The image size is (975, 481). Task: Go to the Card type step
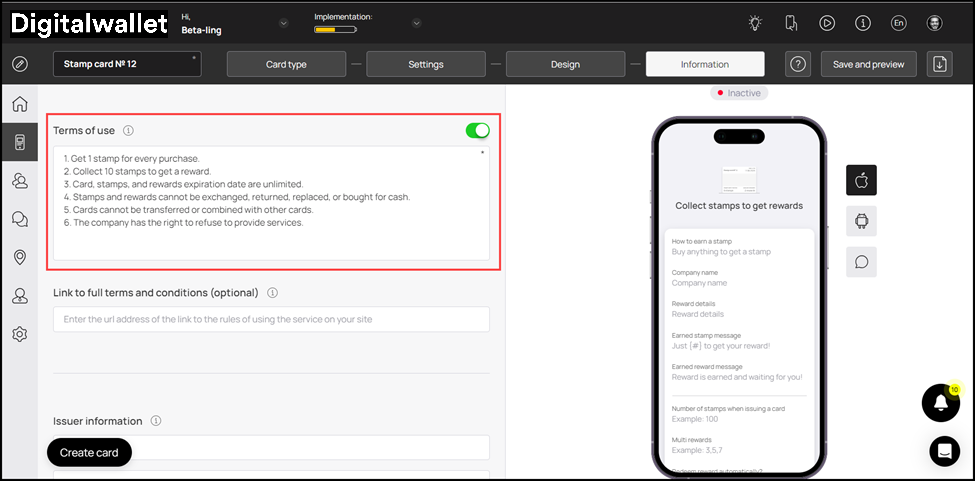pos(286,64)
